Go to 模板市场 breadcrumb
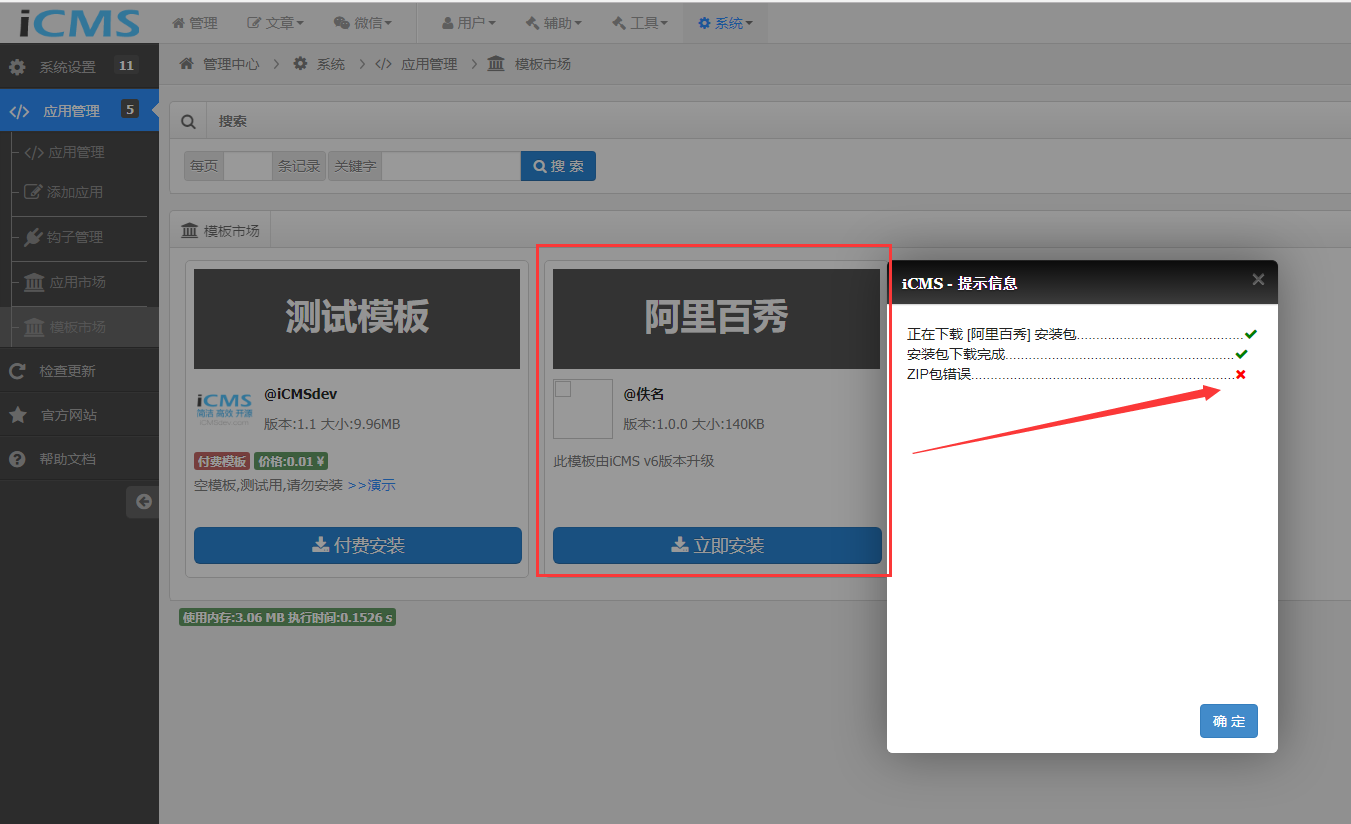 543,64
